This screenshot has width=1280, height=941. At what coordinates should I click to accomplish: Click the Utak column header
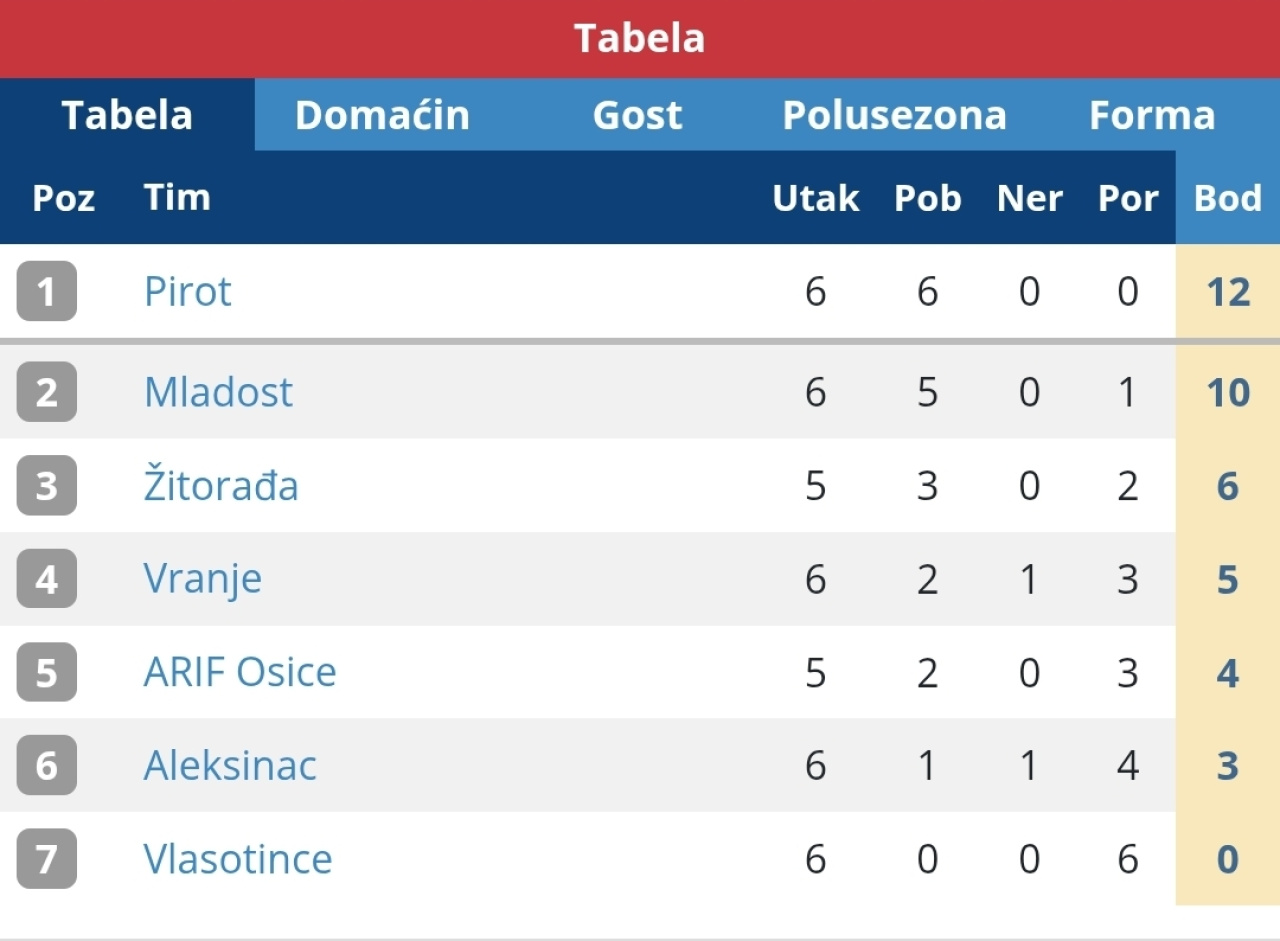coord(815,198)
